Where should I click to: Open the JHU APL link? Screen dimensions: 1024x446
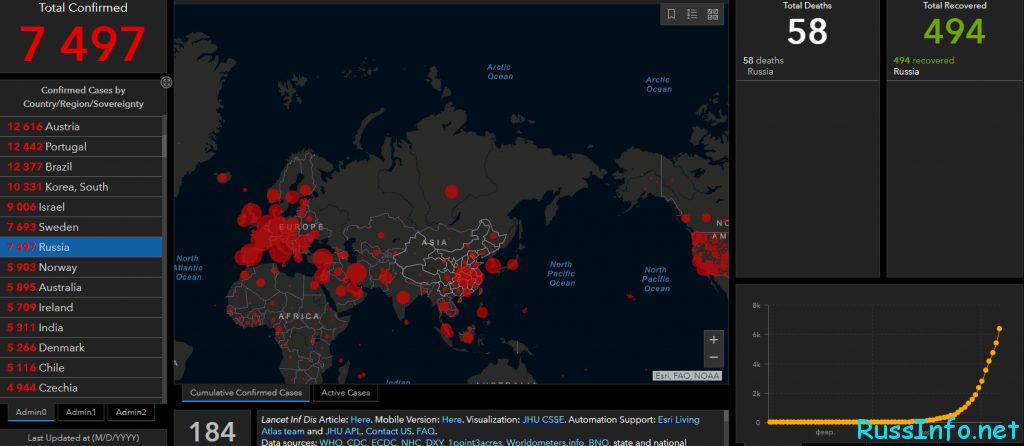(342, 432)
